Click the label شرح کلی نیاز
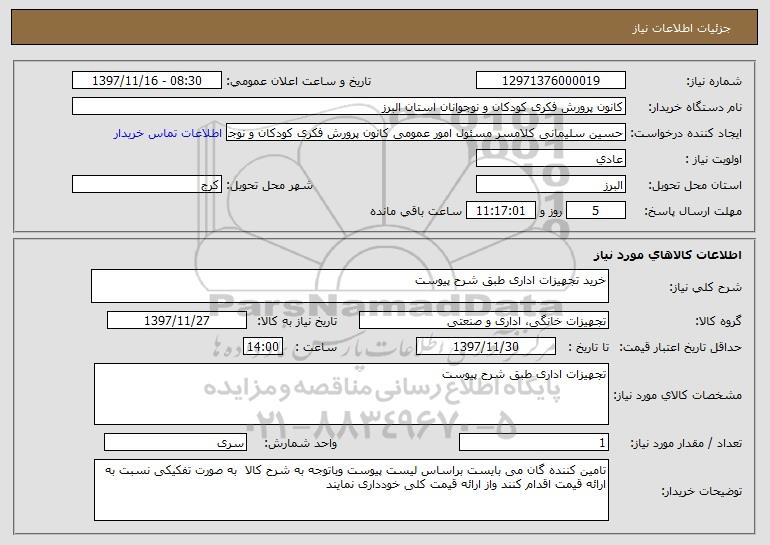 point(706,287)
